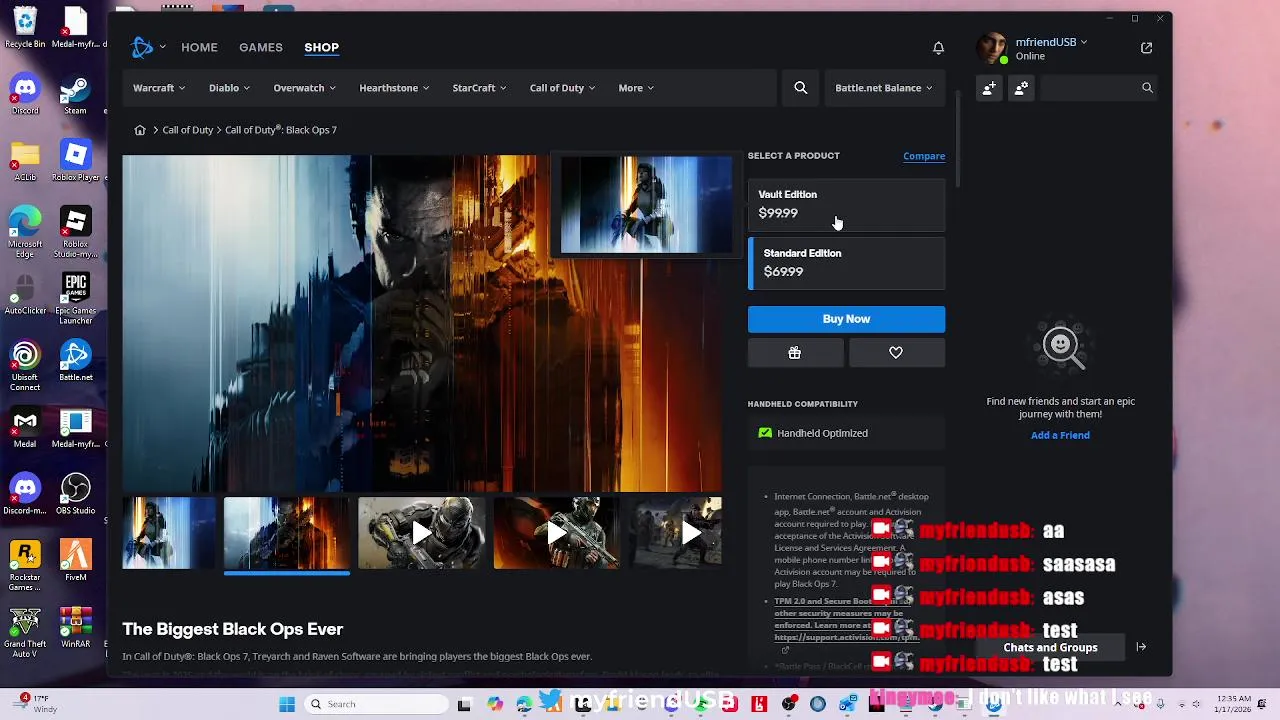Click the Buy Now button
The image size is (1280, 720).
point(846,319)
